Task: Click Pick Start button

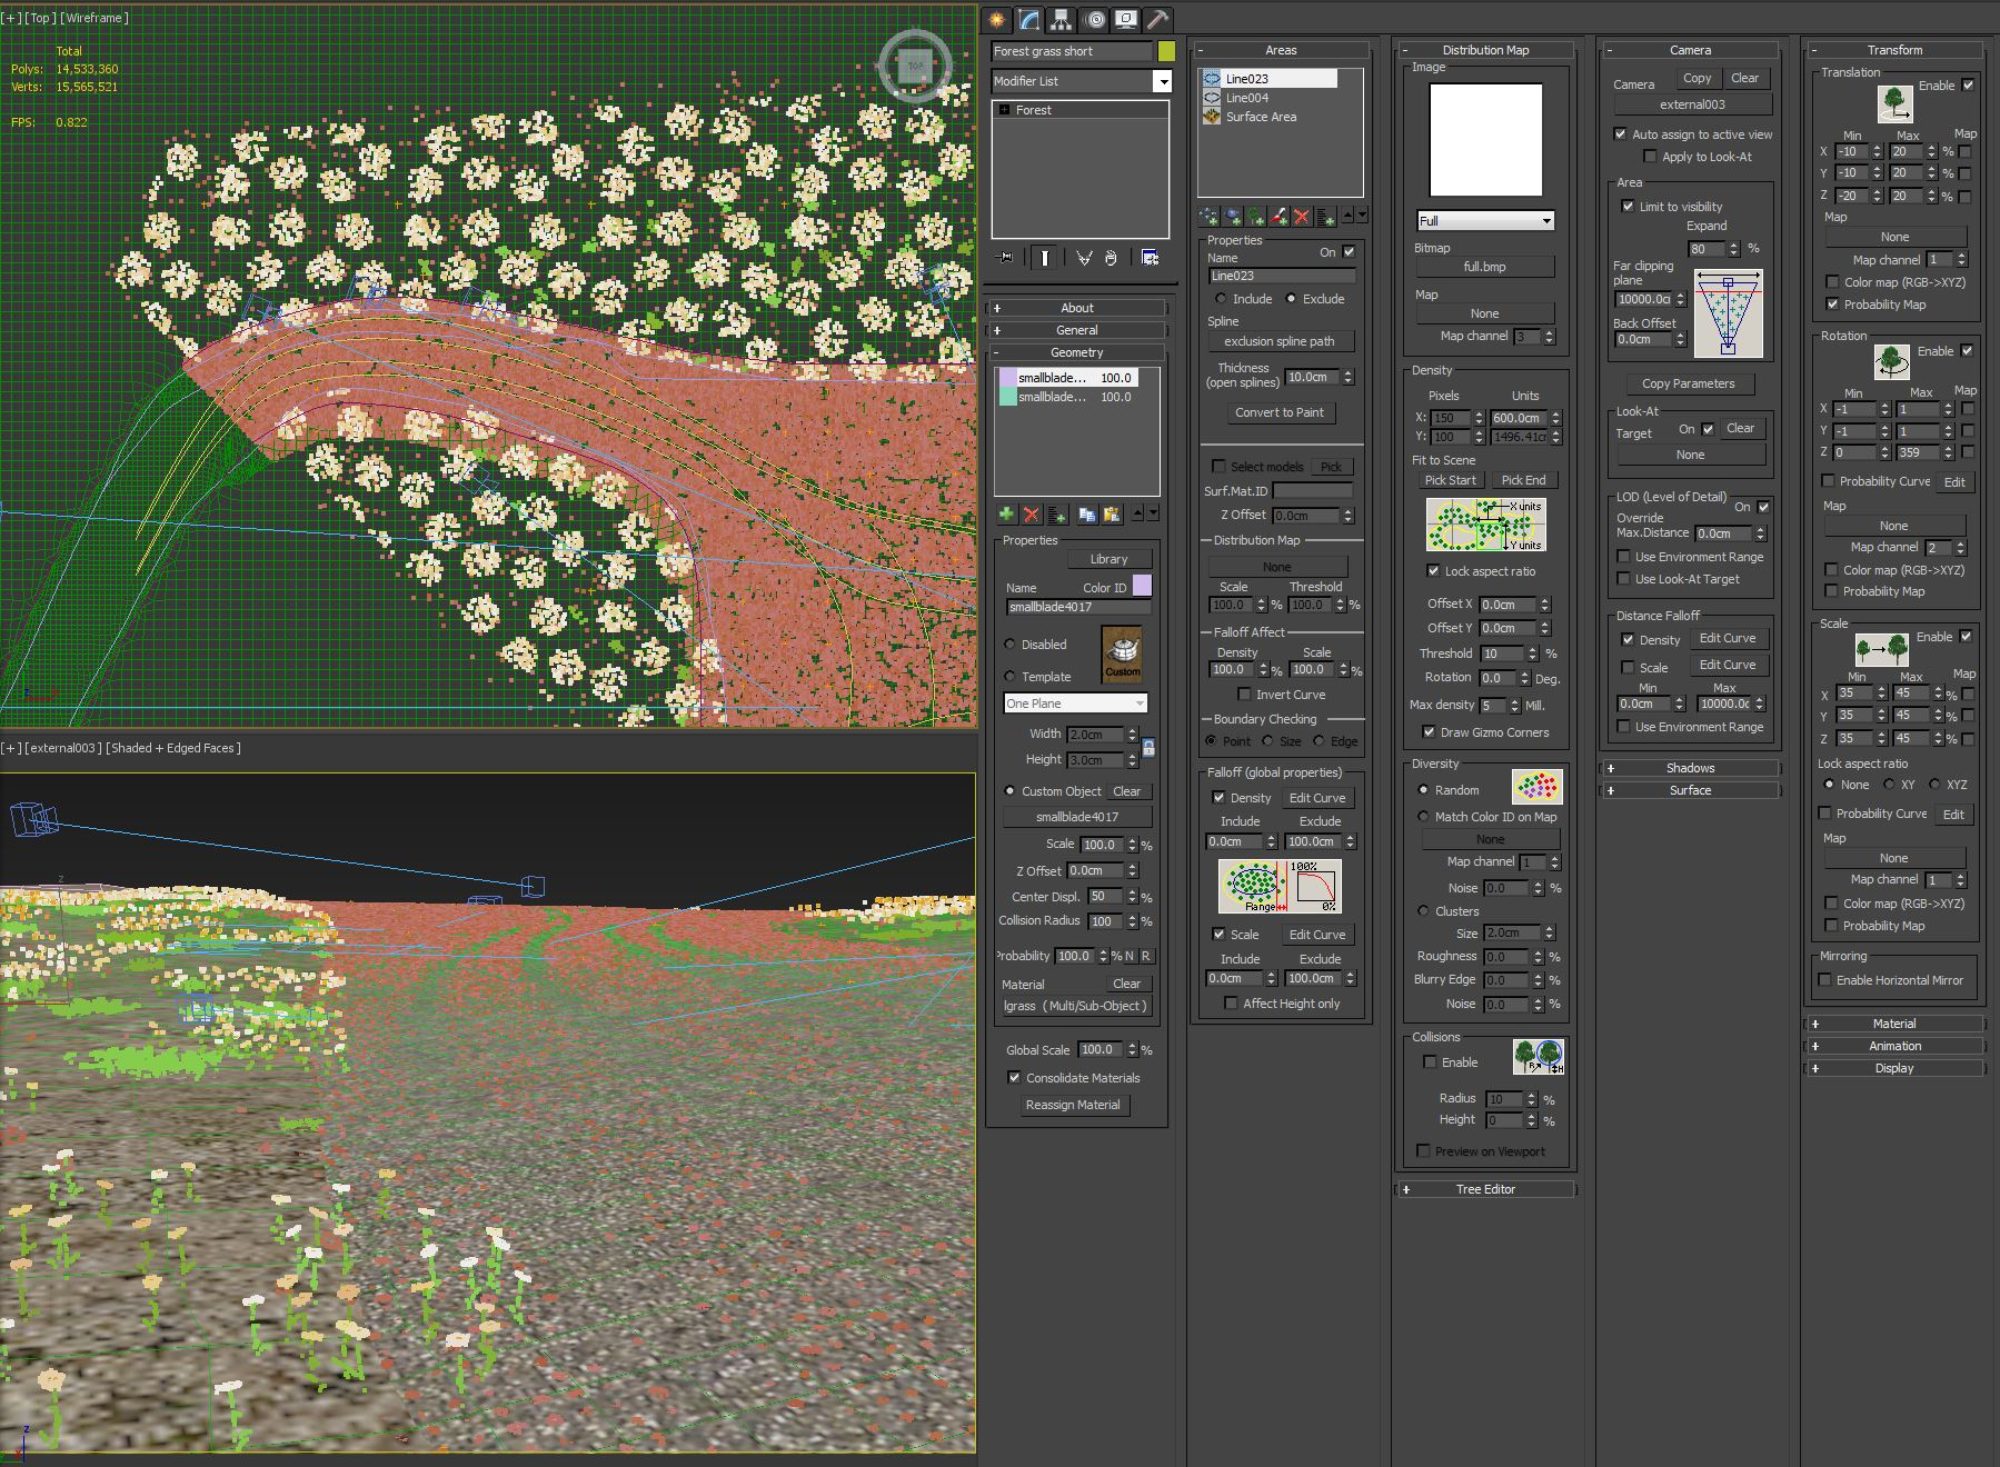Action: (1449, 480)
